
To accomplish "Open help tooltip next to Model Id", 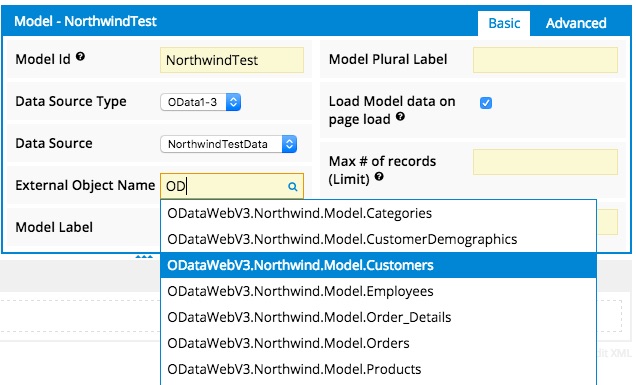I will pos(80,56).
